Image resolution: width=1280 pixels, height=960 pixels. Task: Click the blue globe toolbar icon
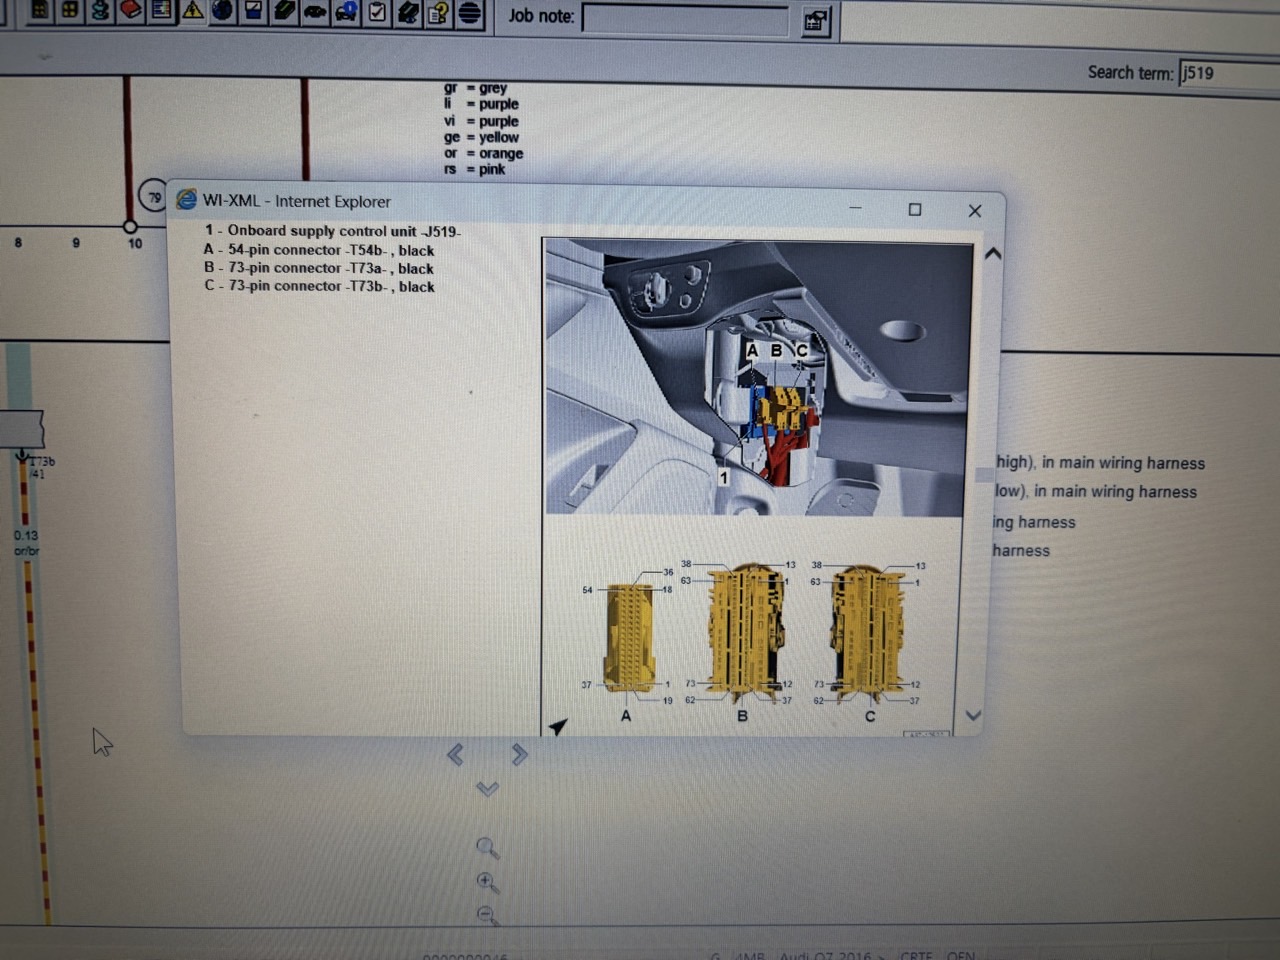[222, 9]
